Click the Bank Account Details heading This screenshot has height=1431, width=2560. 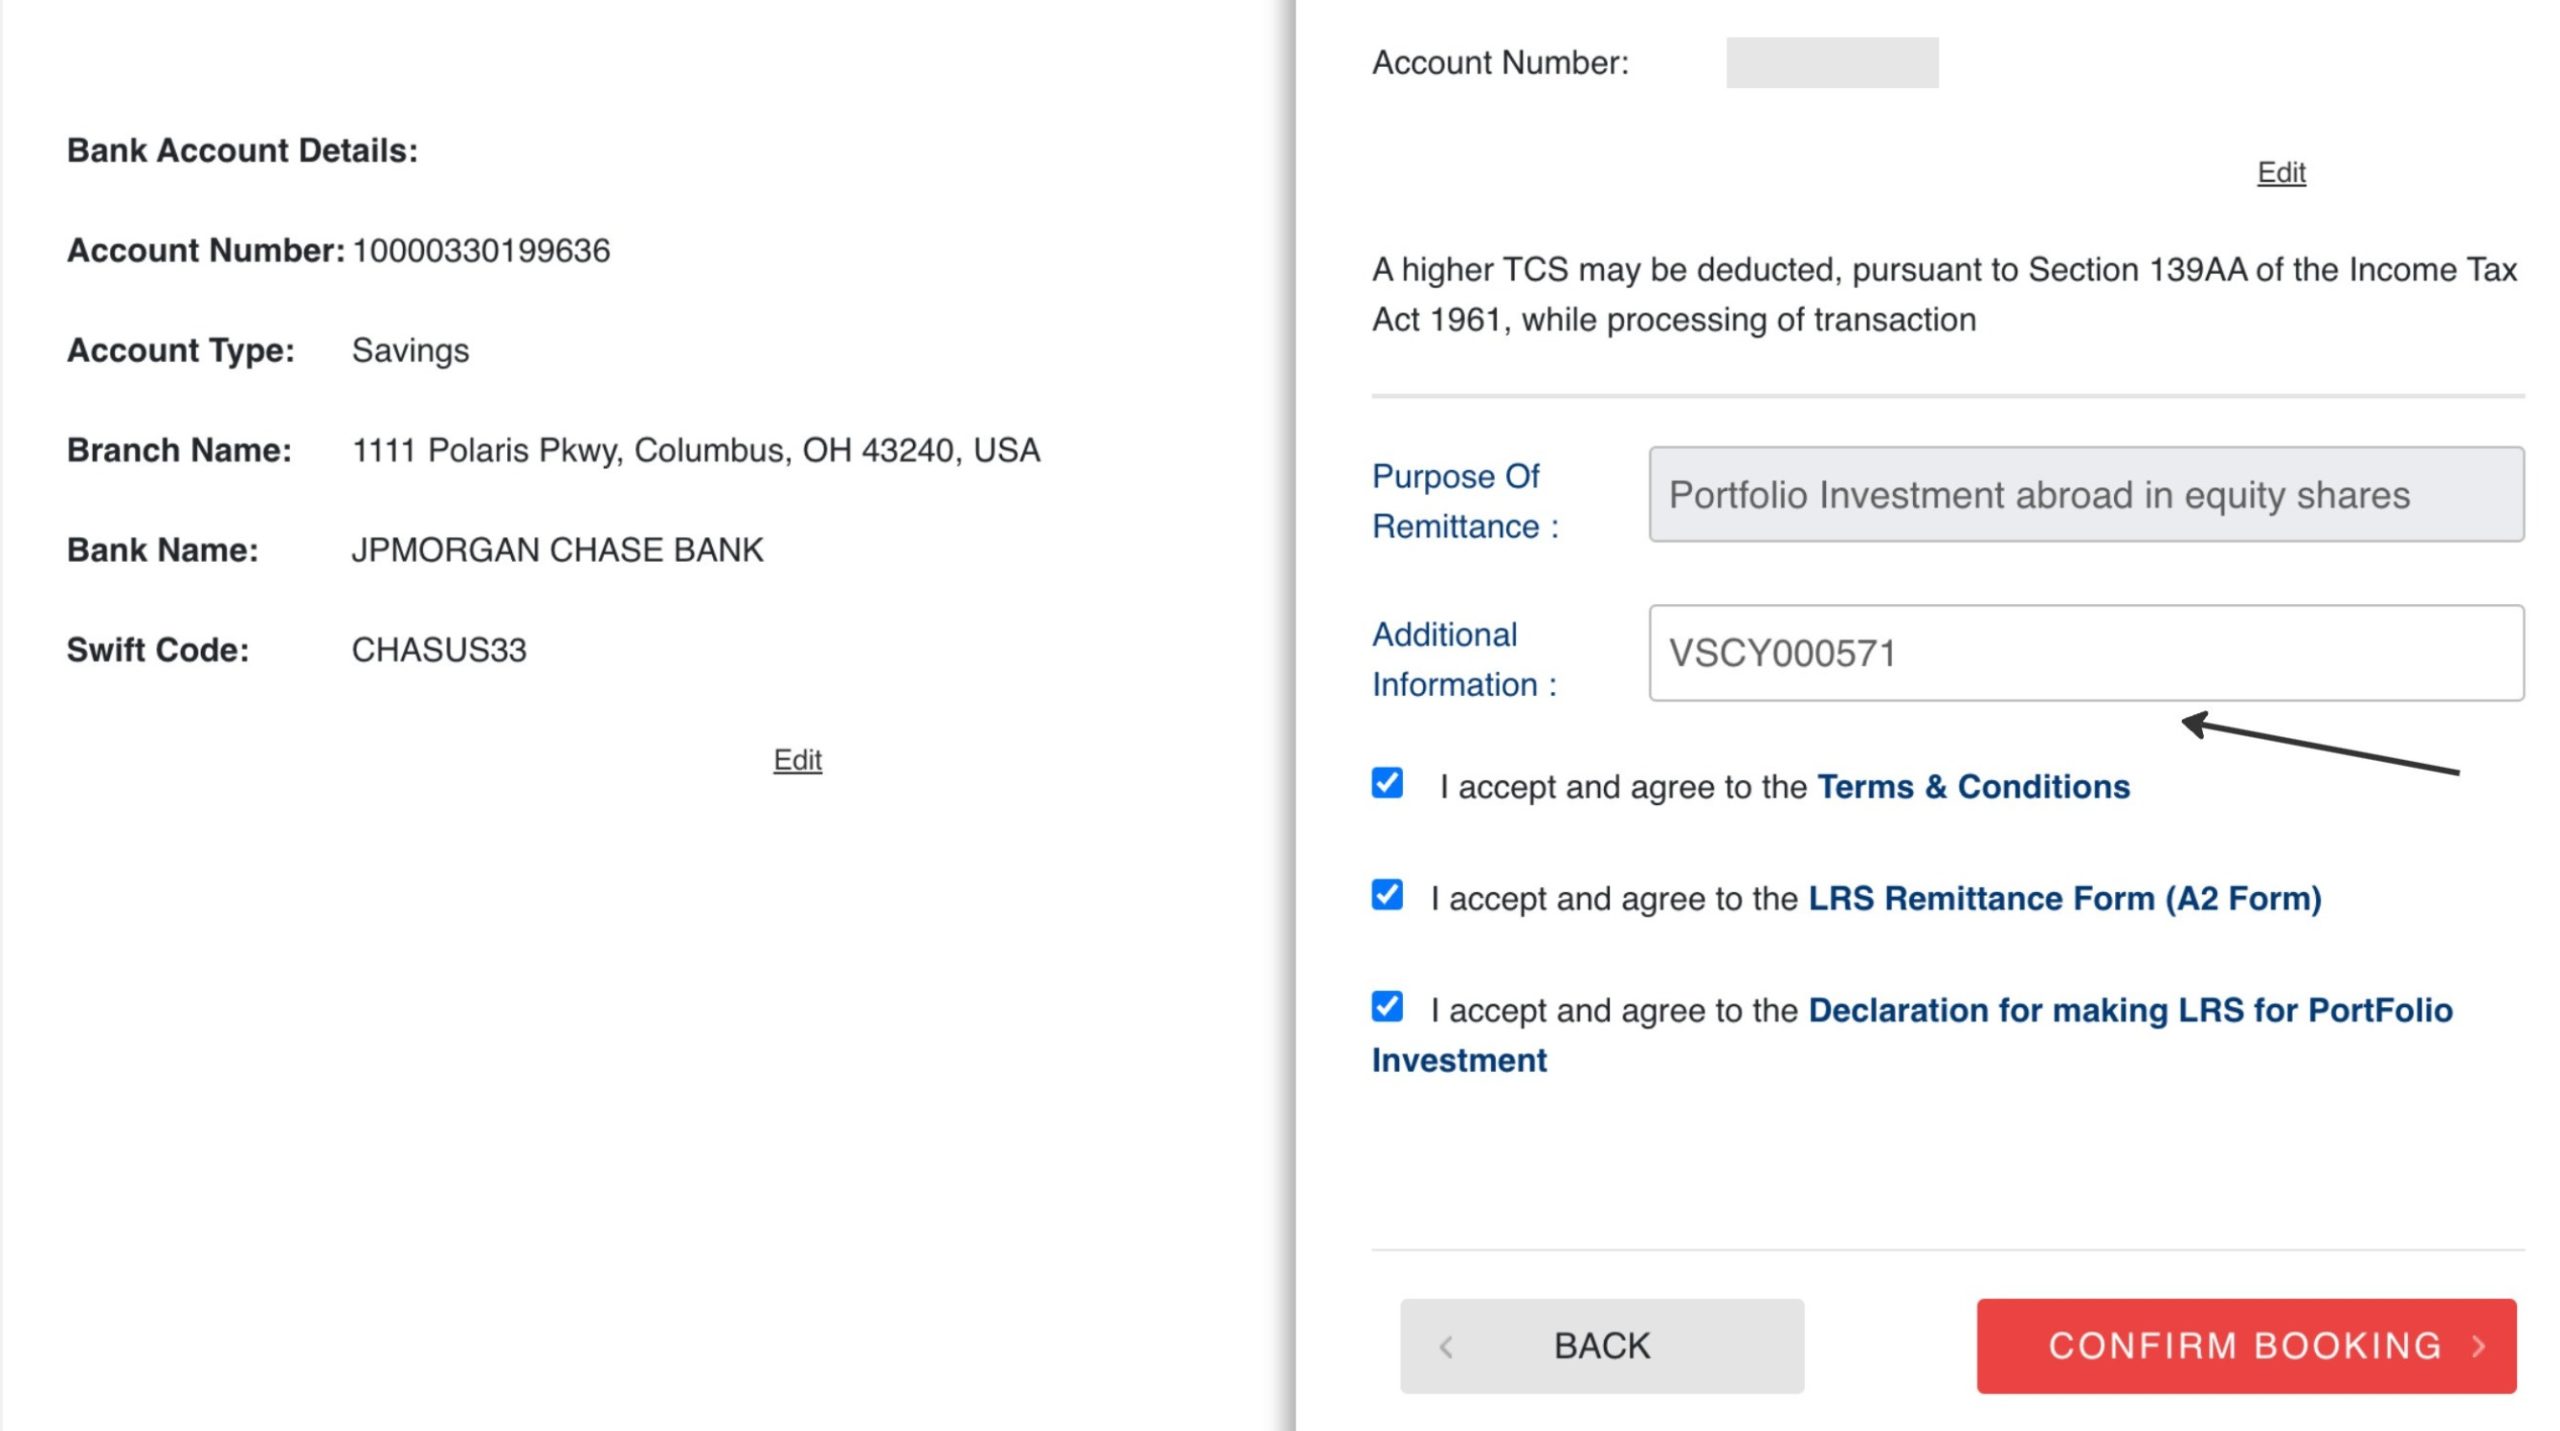point(242,151)
